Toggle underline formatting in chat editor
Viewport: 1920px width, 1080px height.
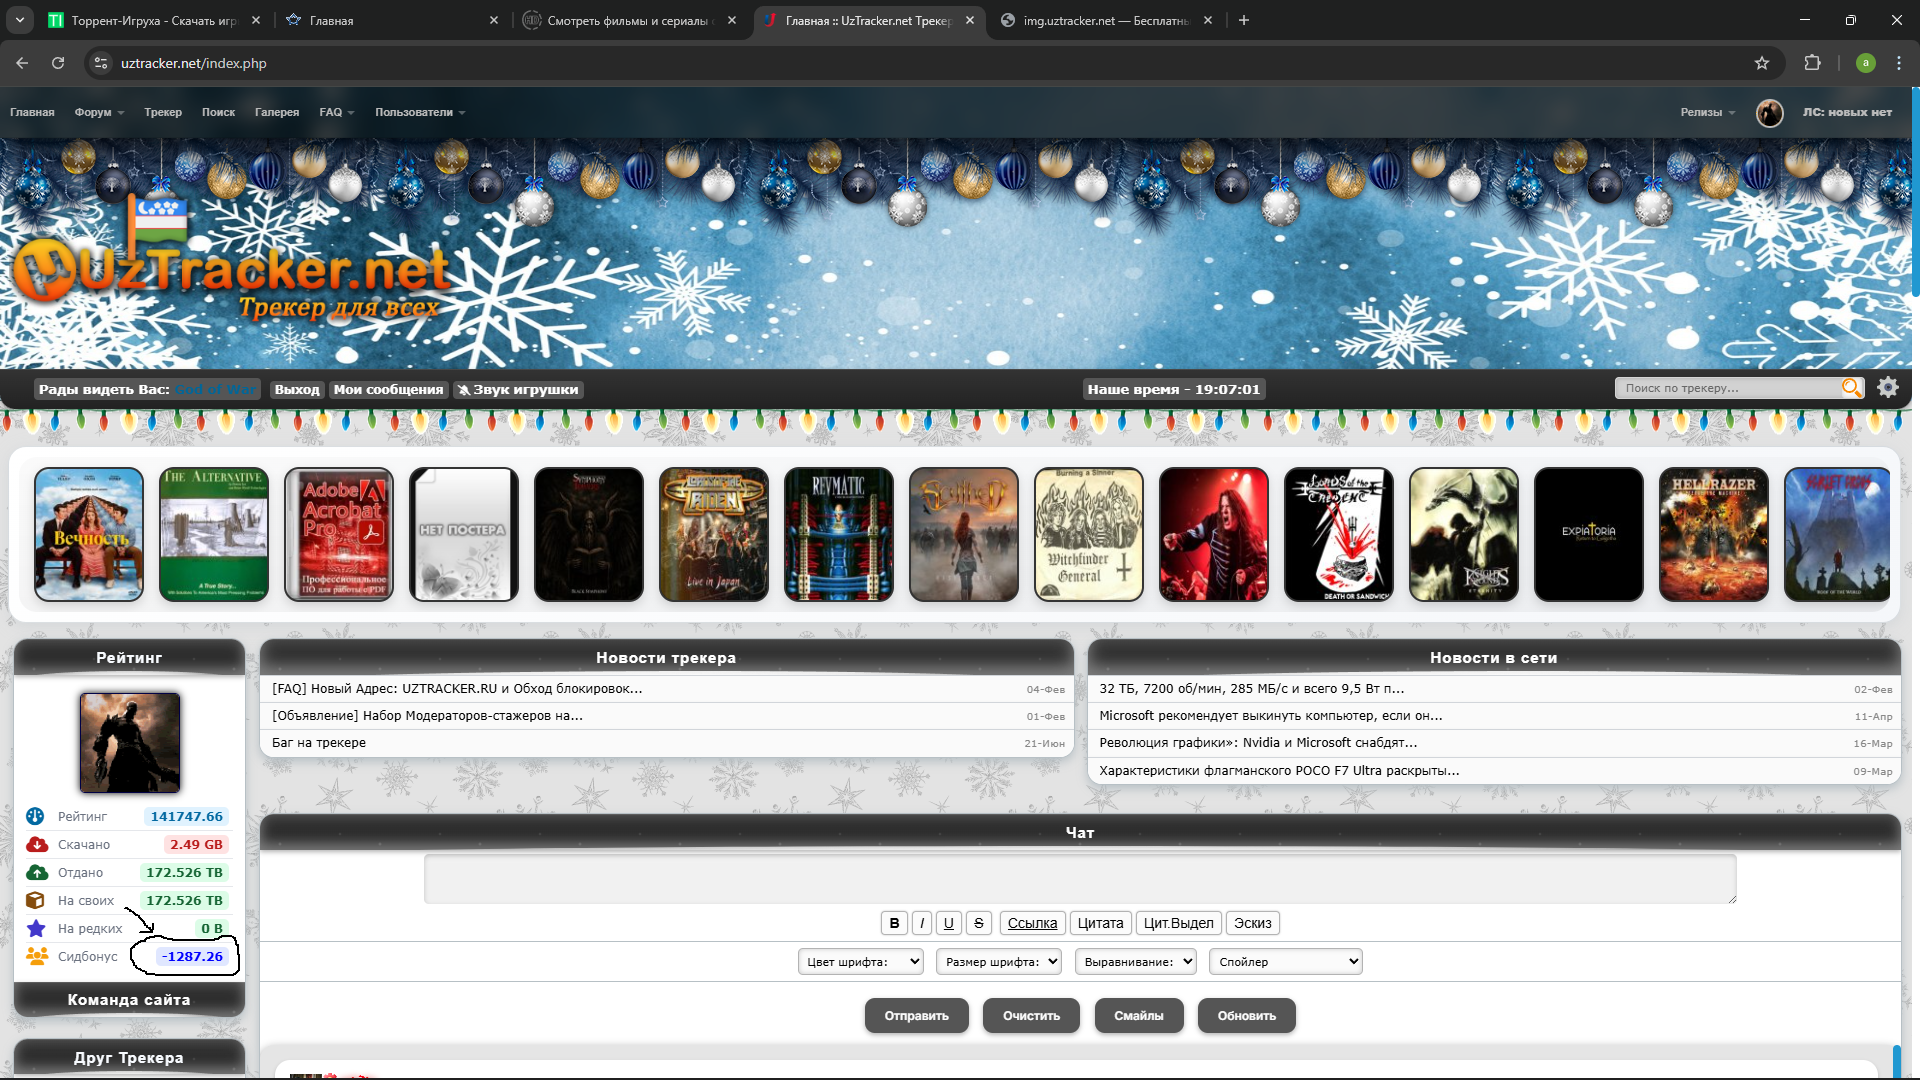(x=949, y=923)
